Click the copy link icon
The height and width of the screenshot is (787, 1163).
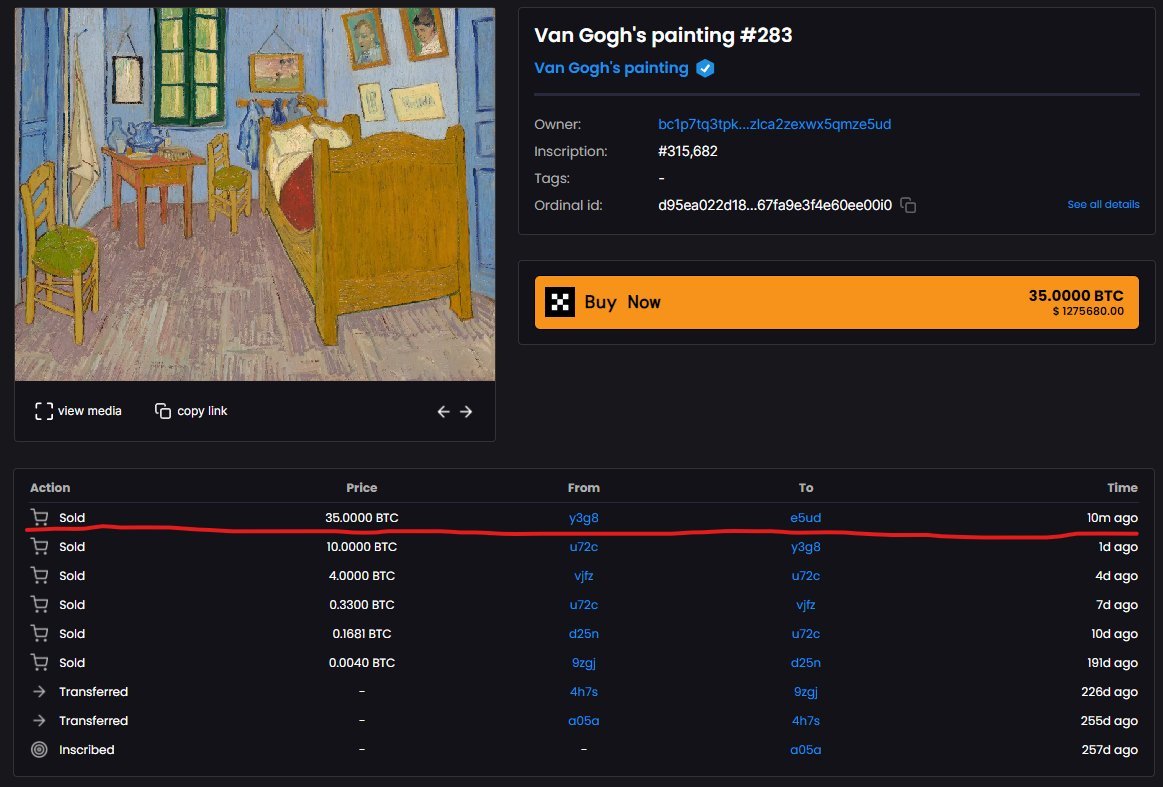162,411
